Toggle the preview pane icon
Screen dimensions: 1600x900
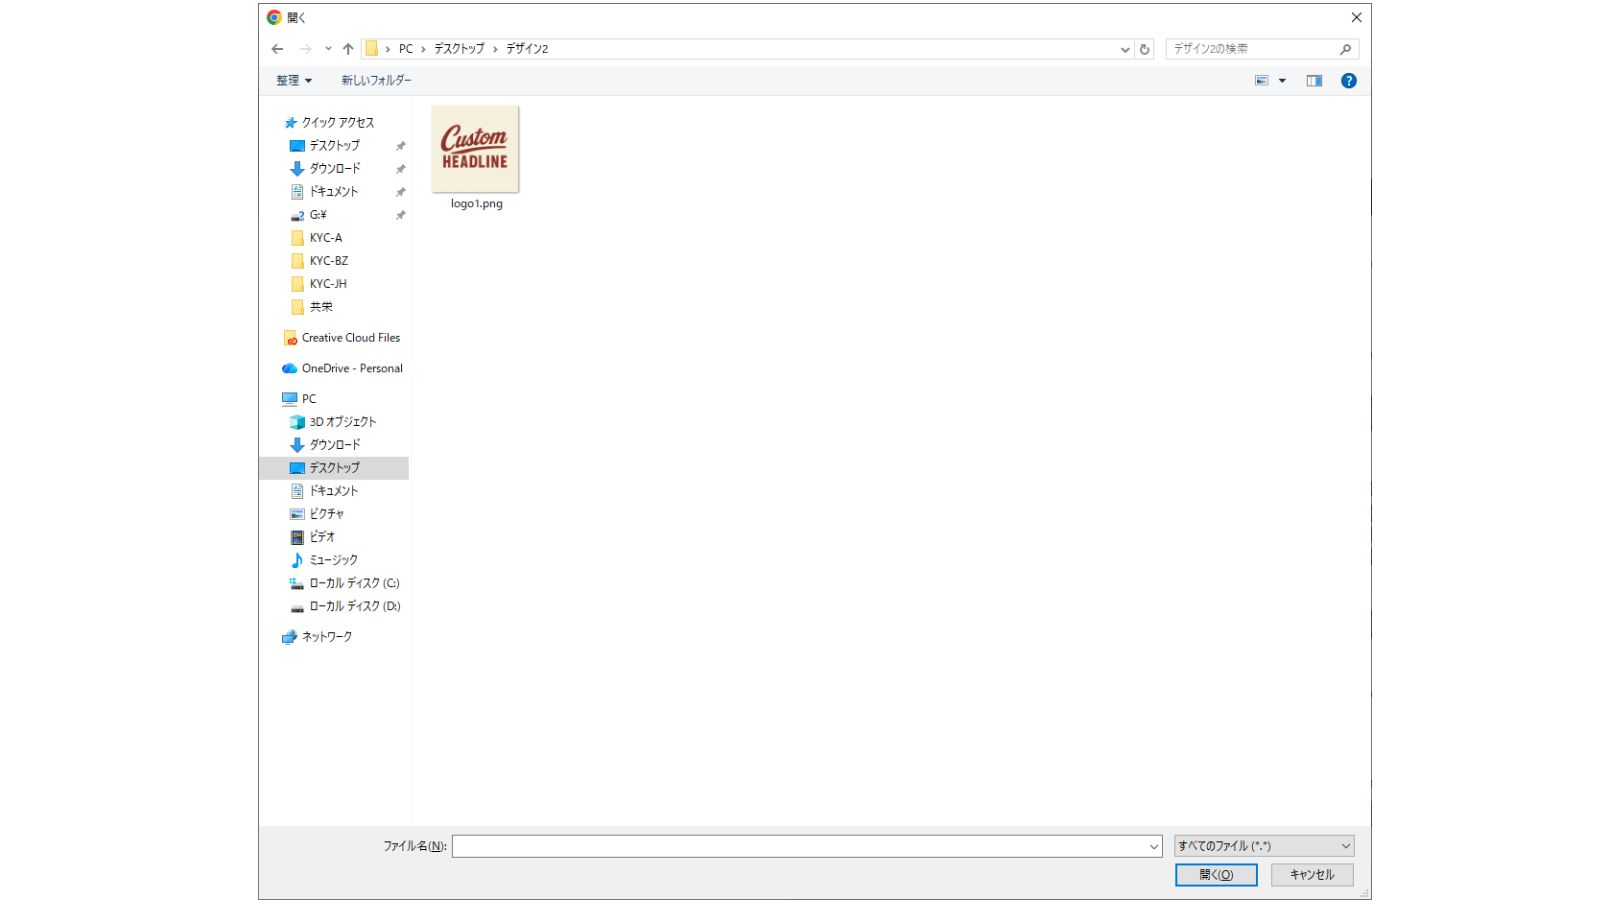1314,81
